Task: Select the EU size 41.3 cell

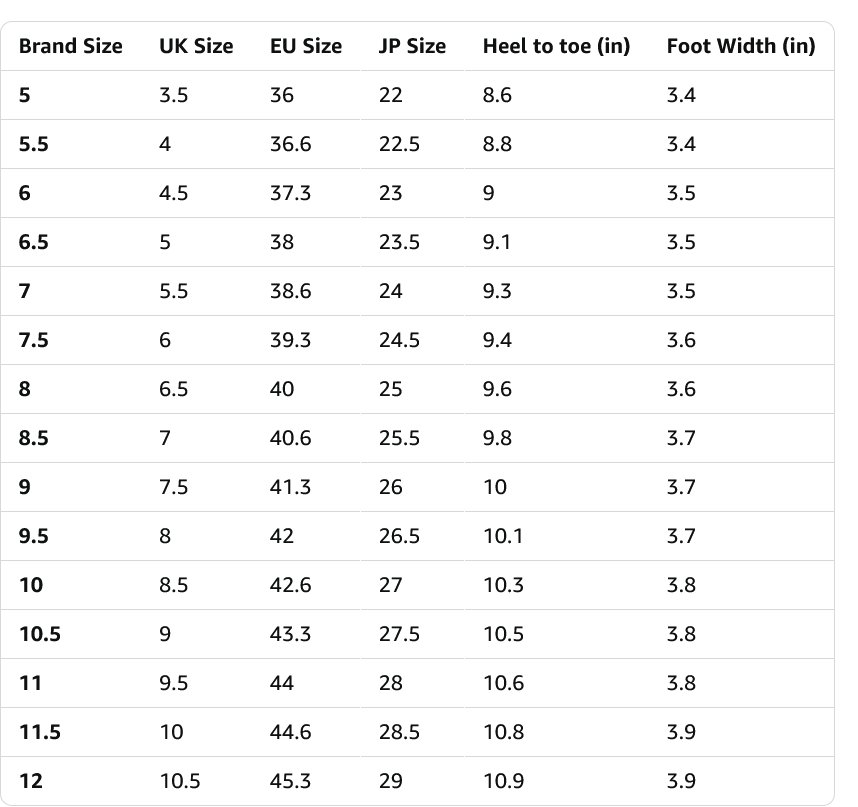Action: 290,487
